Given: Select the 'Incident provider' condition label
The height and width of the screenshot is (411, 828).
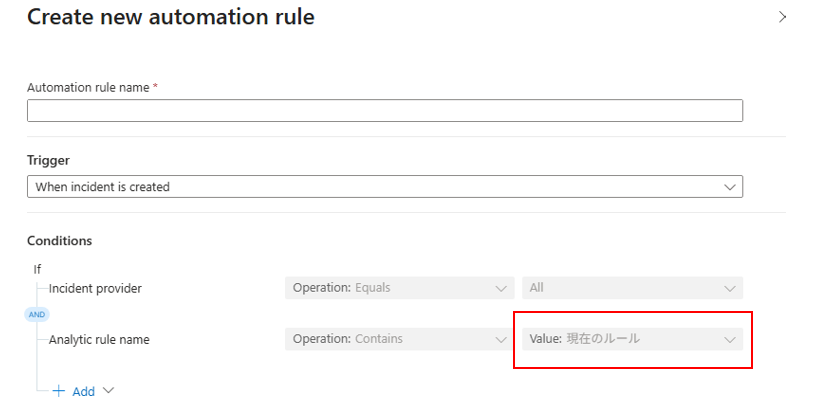Looking at the screenshot, I should click(95, 289).
